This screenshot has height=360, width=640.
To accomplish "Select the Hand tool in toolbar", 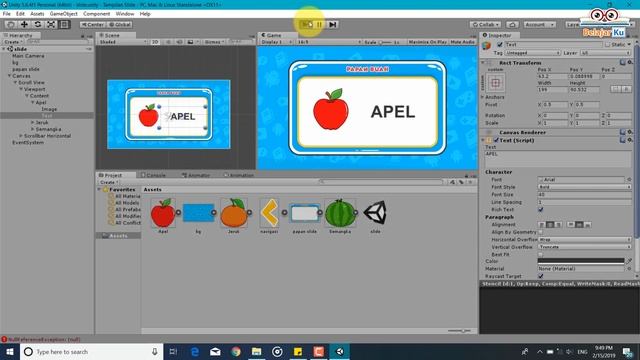I will (x=11, y=24).
